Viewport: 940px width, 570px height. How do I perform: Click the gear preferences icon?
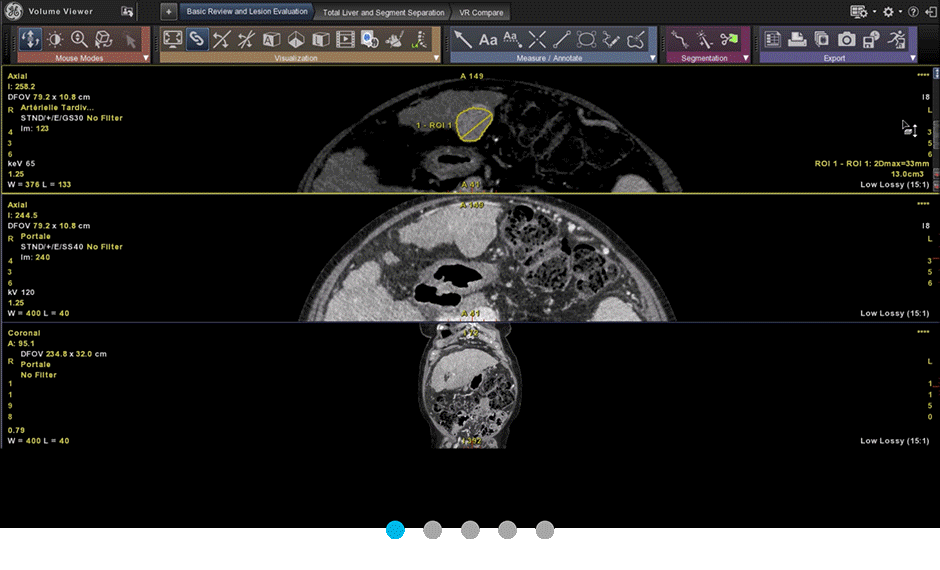pyautogui.click(x=888, y=11)
